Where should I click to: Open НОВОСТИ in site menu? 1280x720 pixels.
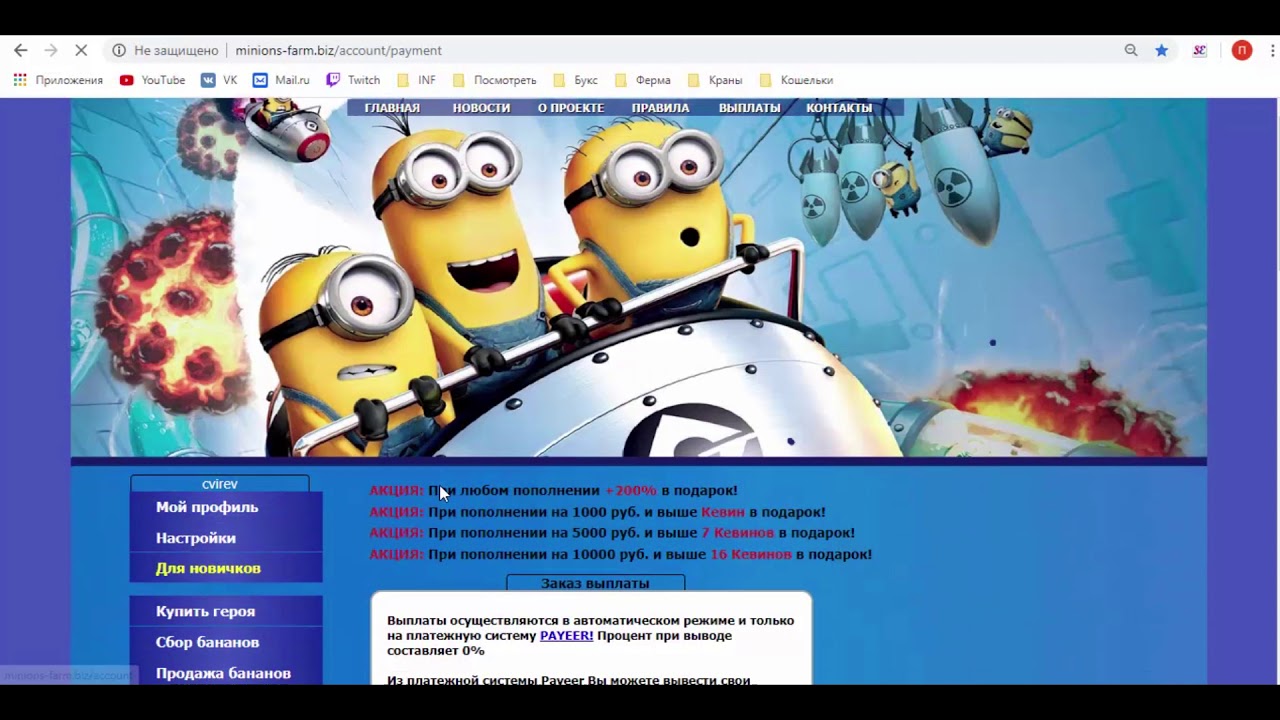click(x=481, y=108)
